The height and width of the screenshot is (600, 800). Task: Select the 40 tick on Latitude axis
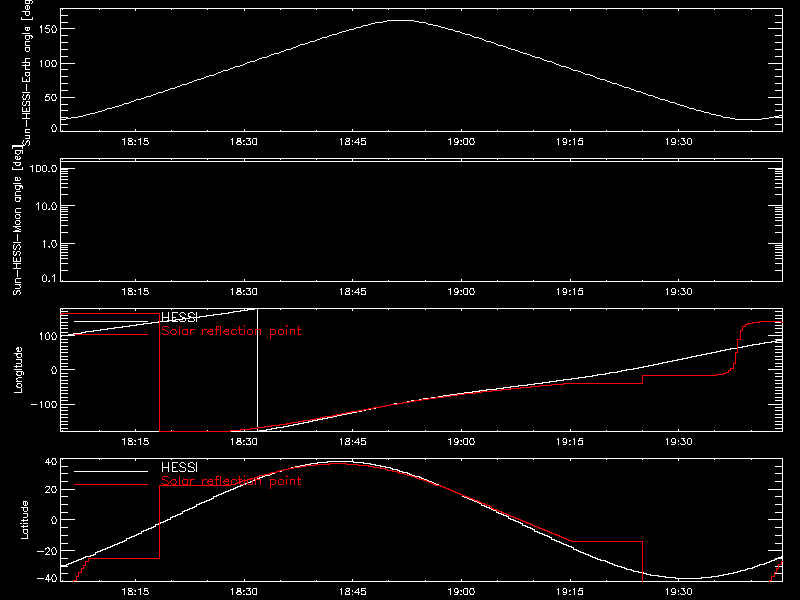[51, 462]
